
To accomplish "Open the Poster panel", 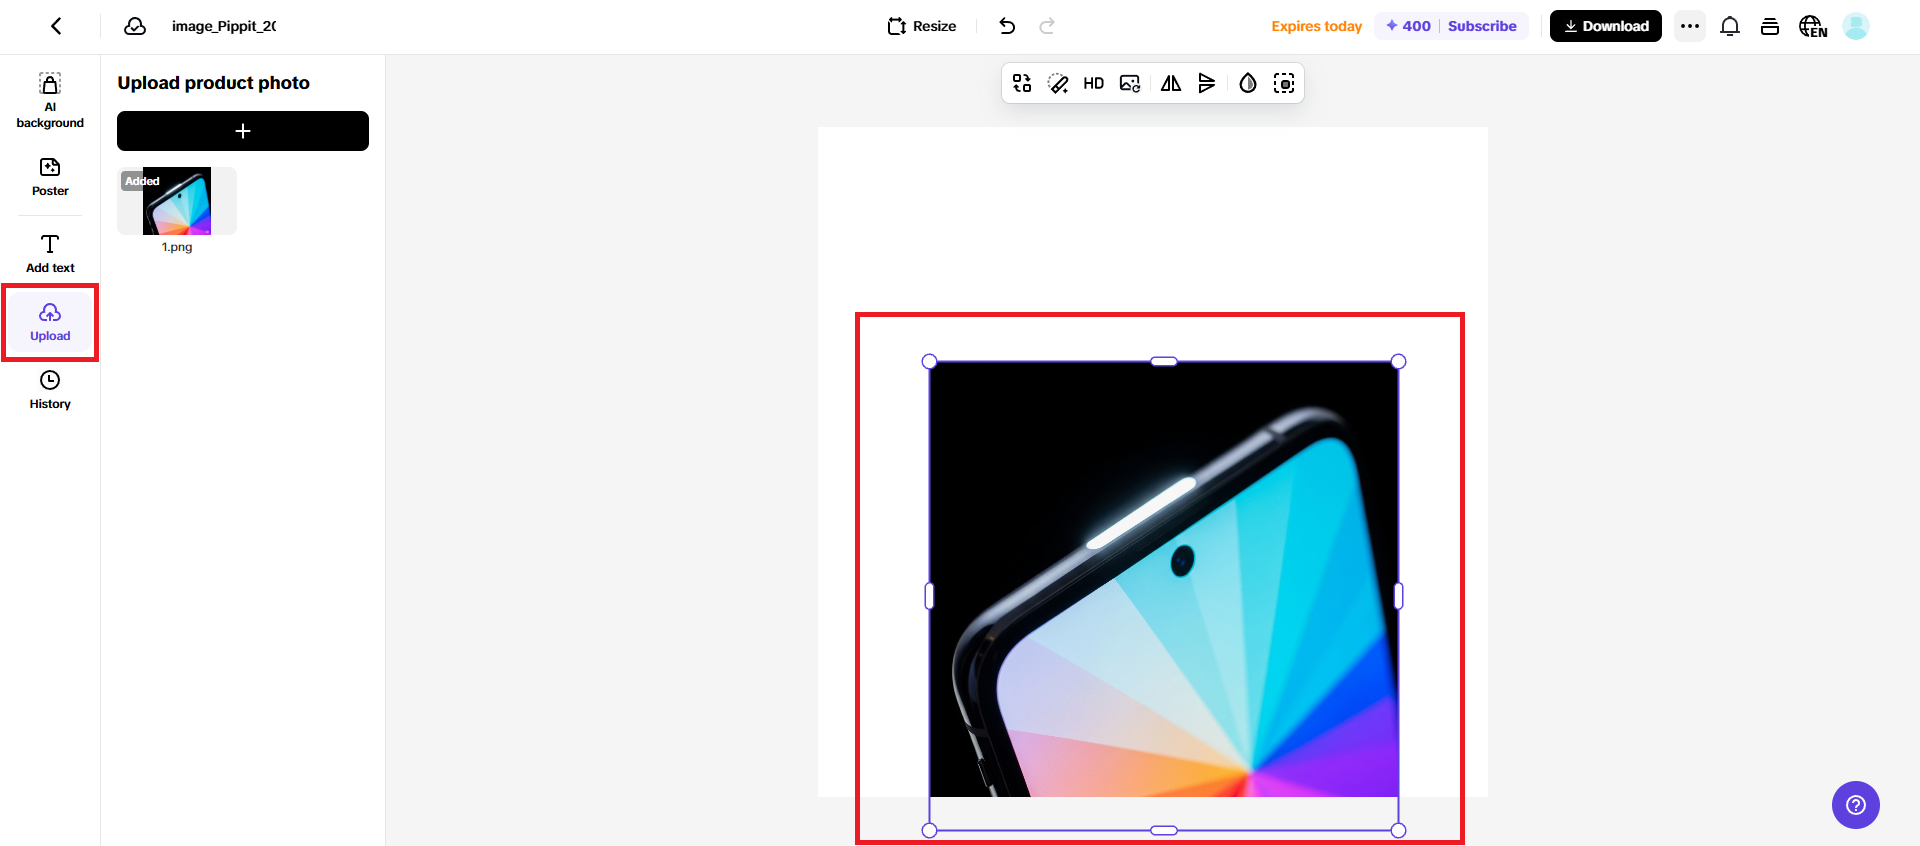I will (x=50, y=177).
